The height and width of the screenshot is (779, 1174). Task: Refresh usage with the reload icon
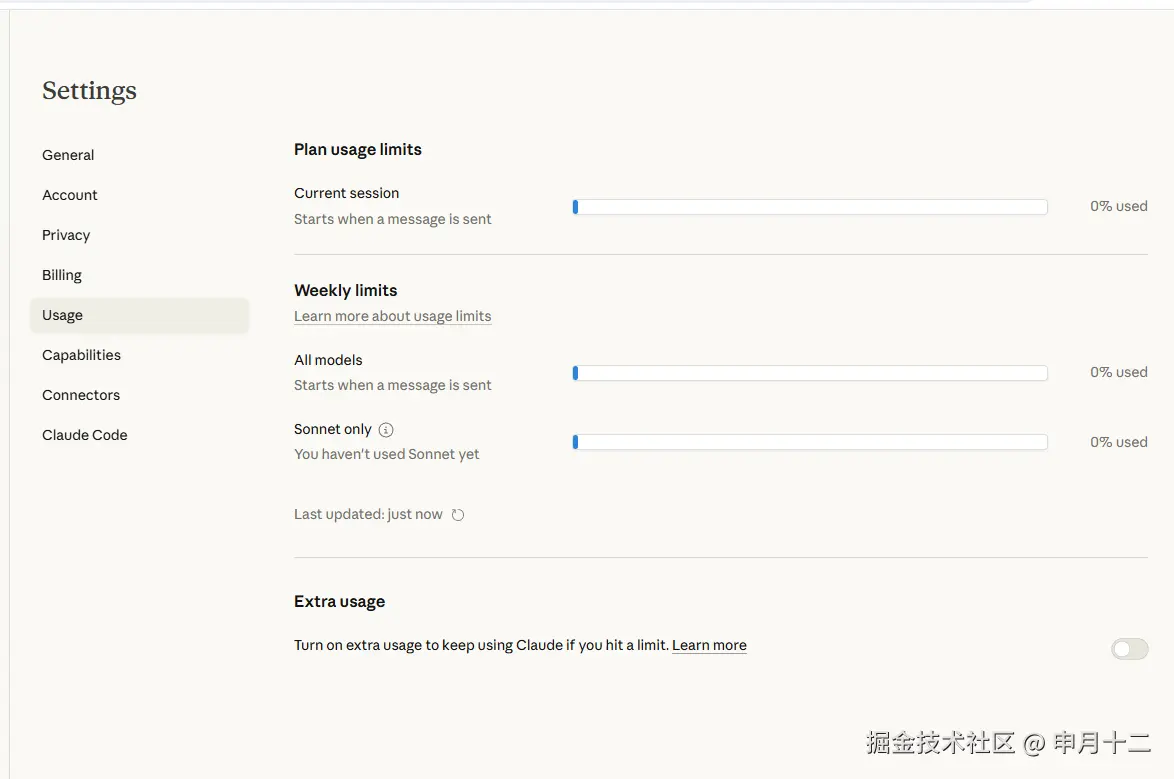point(458,515)
